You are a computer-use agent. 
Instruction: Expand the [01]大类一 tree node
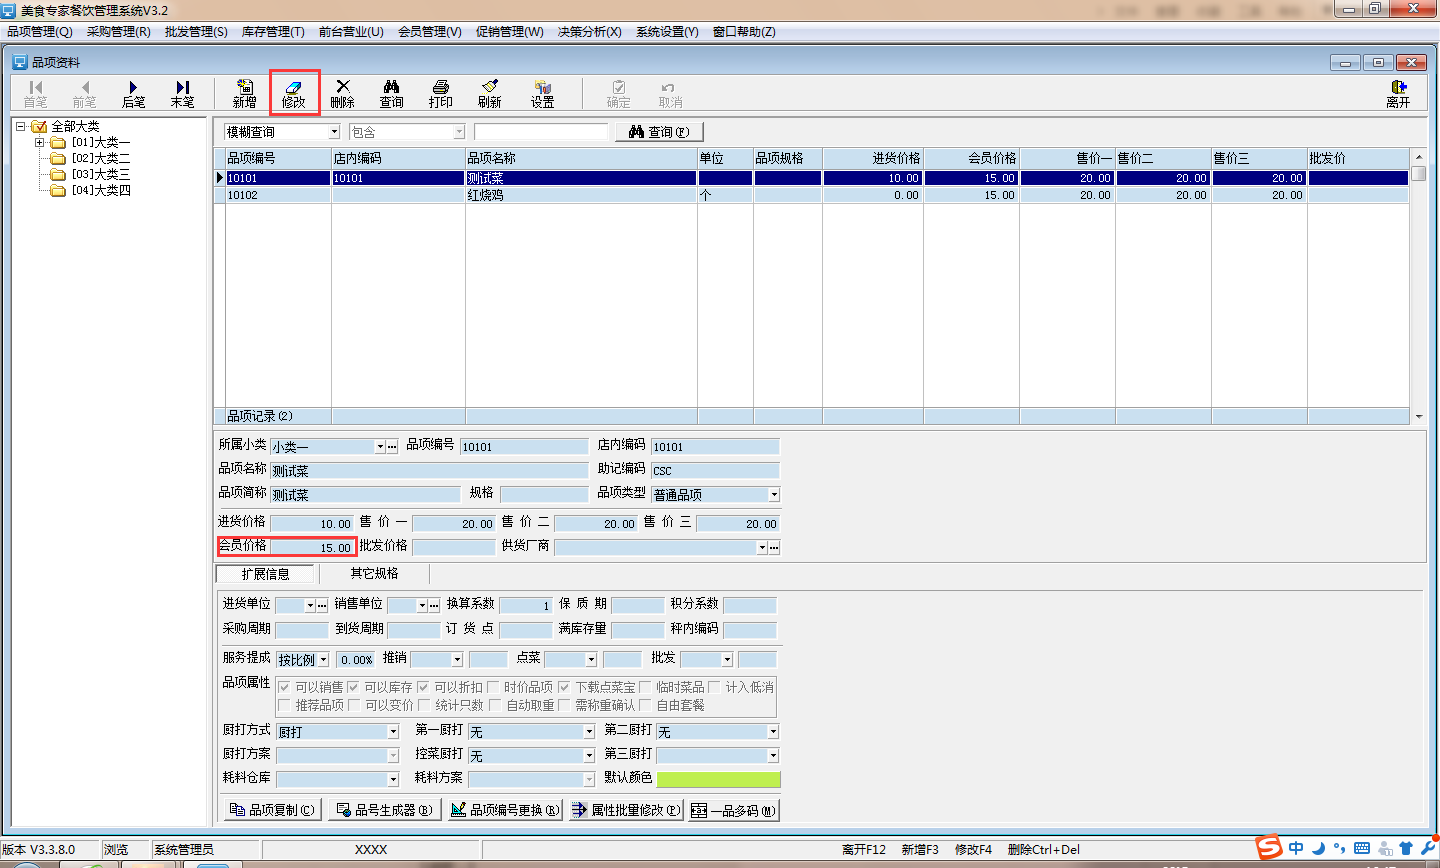[40, 142]
